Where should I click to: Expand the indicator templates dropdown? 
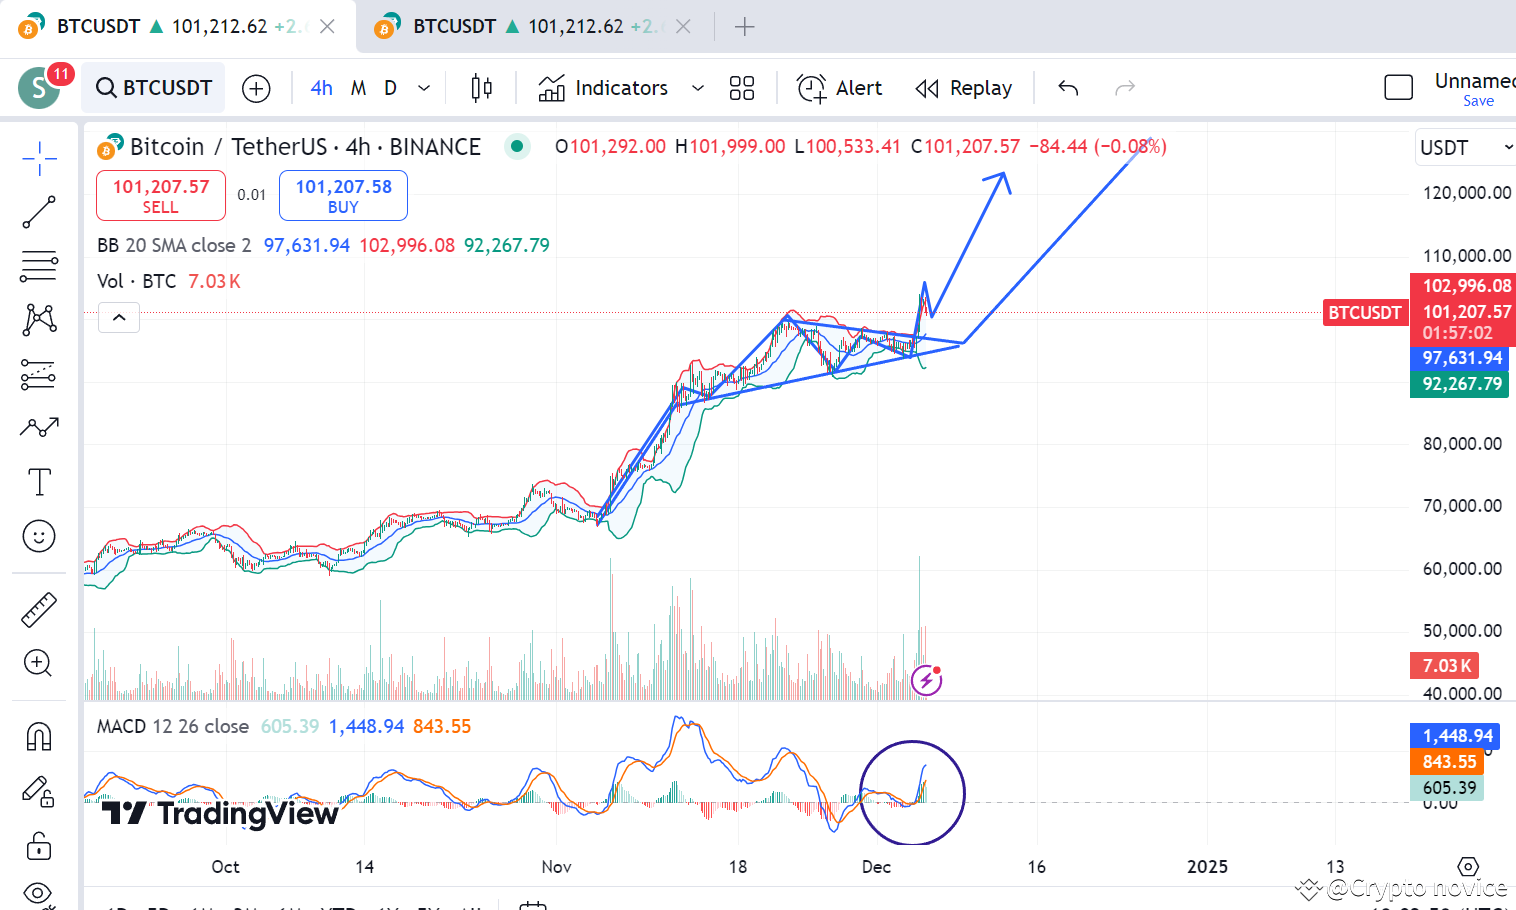coord(698,88)
